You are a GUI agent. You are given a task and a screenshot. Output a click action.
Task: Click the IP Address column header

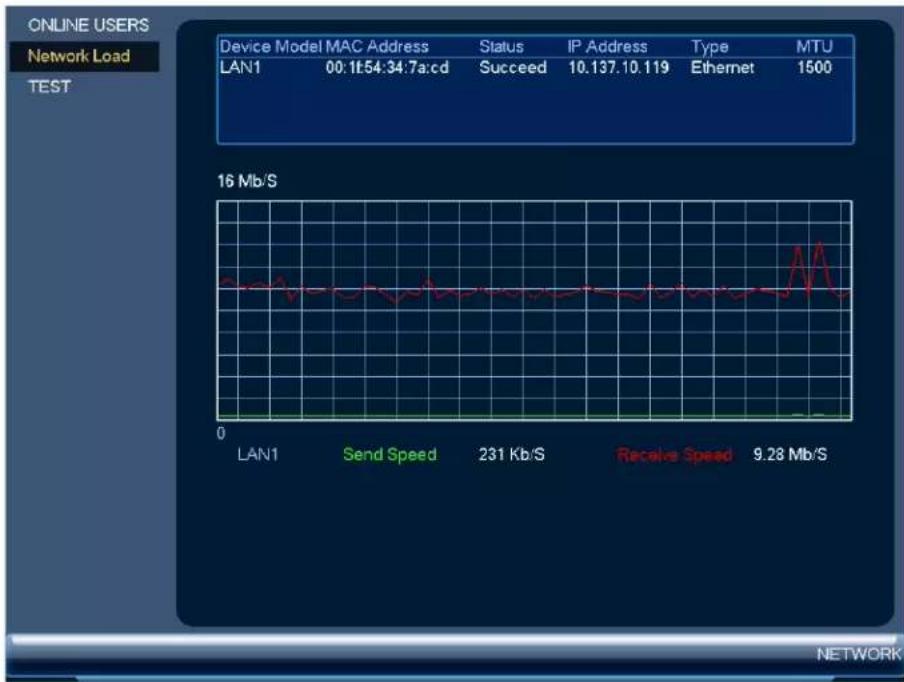(607, 47)
